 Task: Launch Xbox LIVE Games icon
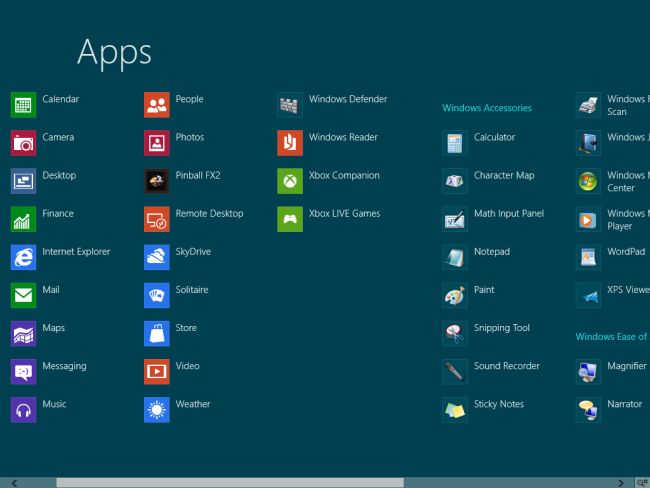tap(290, 219)
